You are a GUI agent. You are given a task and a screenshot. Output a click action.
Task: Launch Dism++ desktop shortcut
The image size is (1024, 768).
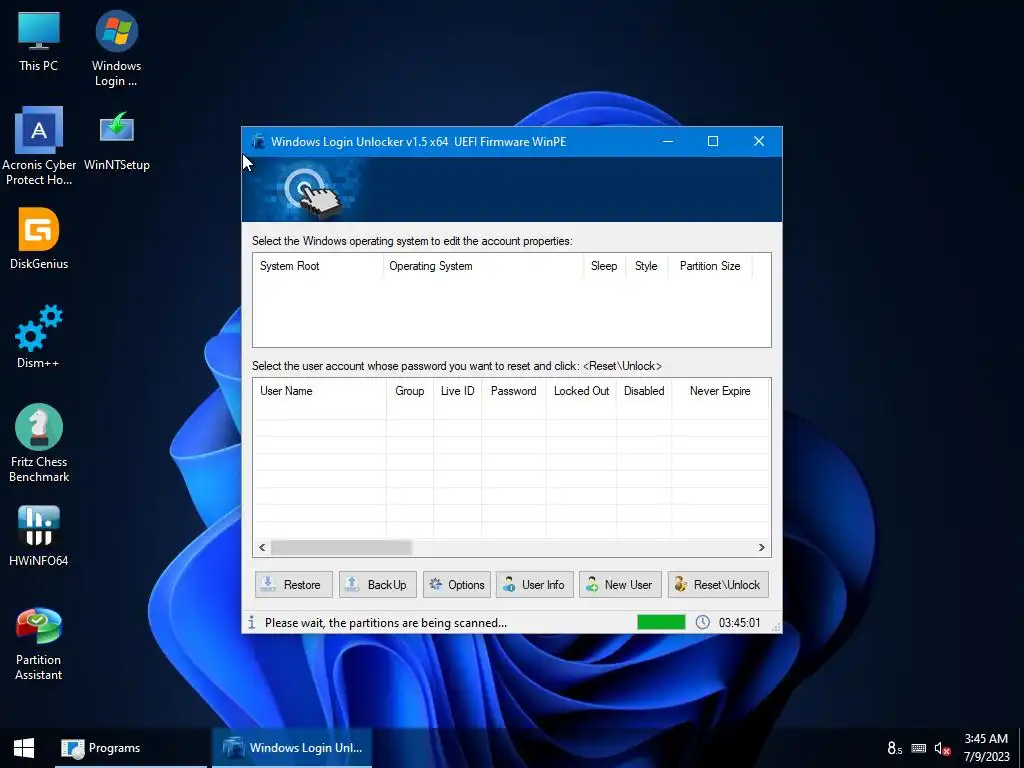tap(39, 336)
